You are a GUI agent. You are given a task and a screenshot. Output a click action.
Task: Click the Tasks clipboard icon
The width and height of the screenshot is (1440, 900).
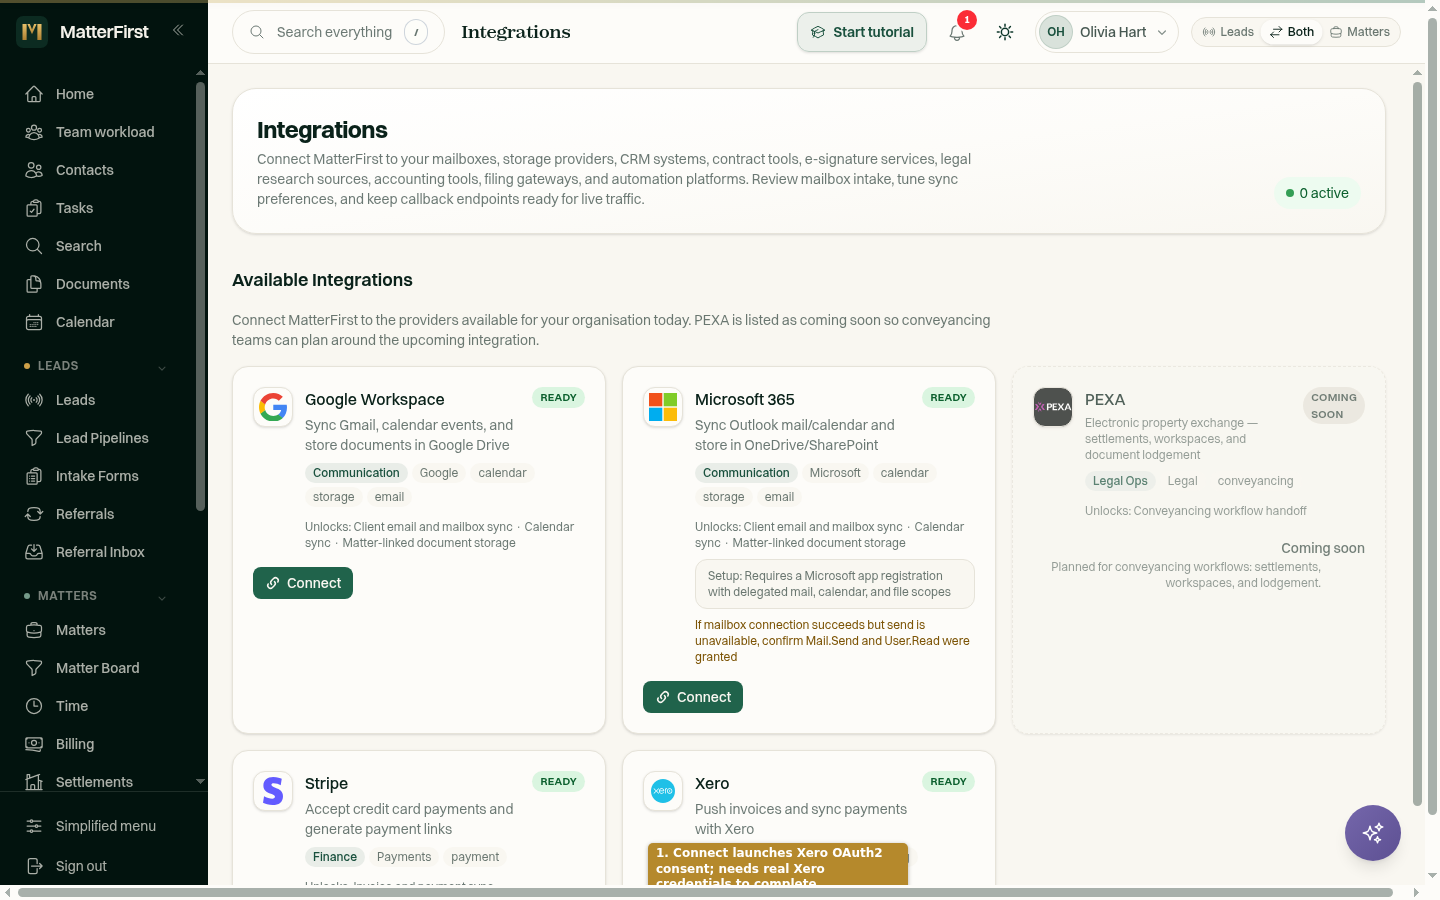pos(34,208)
